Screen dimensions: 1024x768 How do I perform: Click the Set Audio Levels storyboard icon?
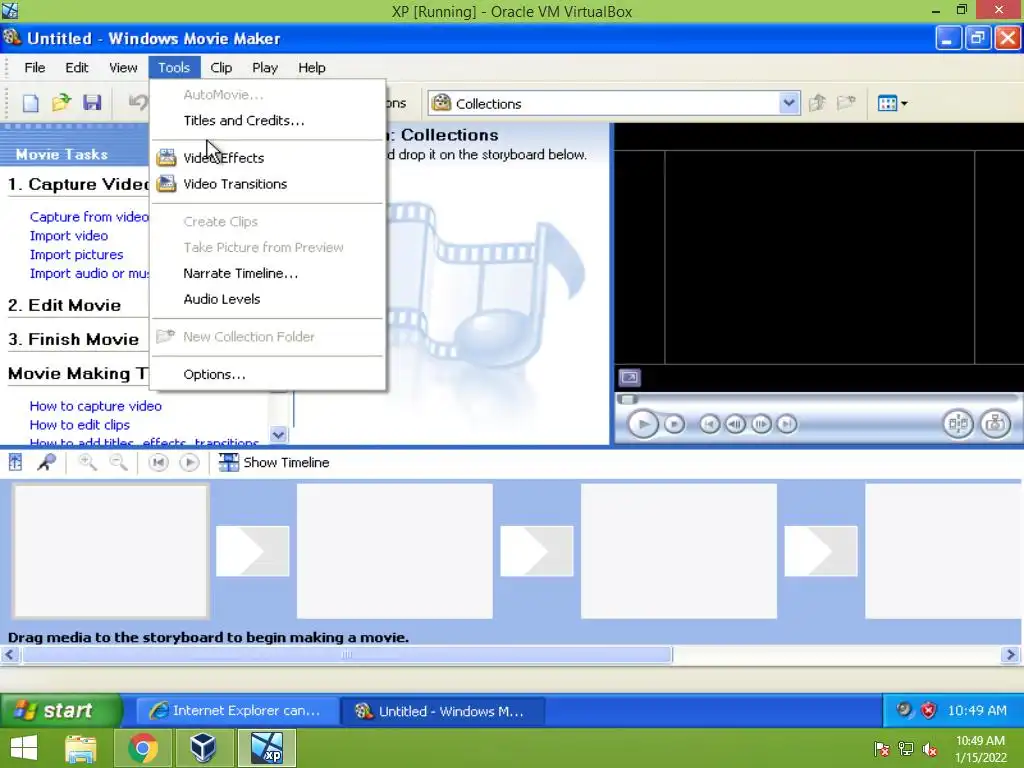point(16,462)
